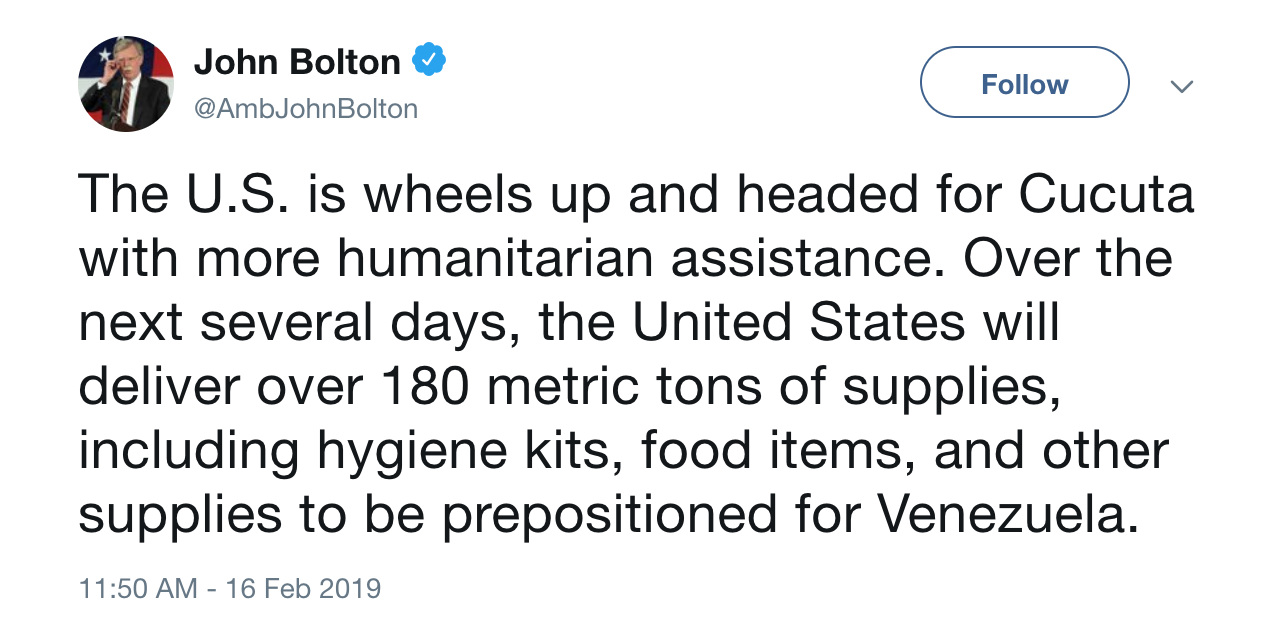Expand the tweet options chevron menu
This screenshot has height=630, width=1278.
[1182, 87]
